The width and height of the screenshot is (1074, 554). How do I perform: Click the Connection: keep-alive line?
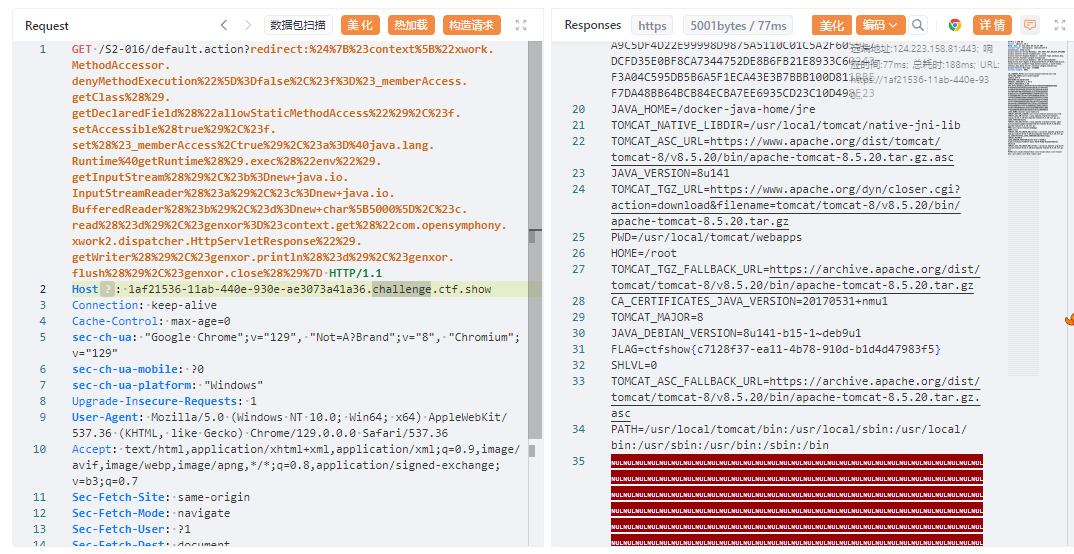pos(145,305)
